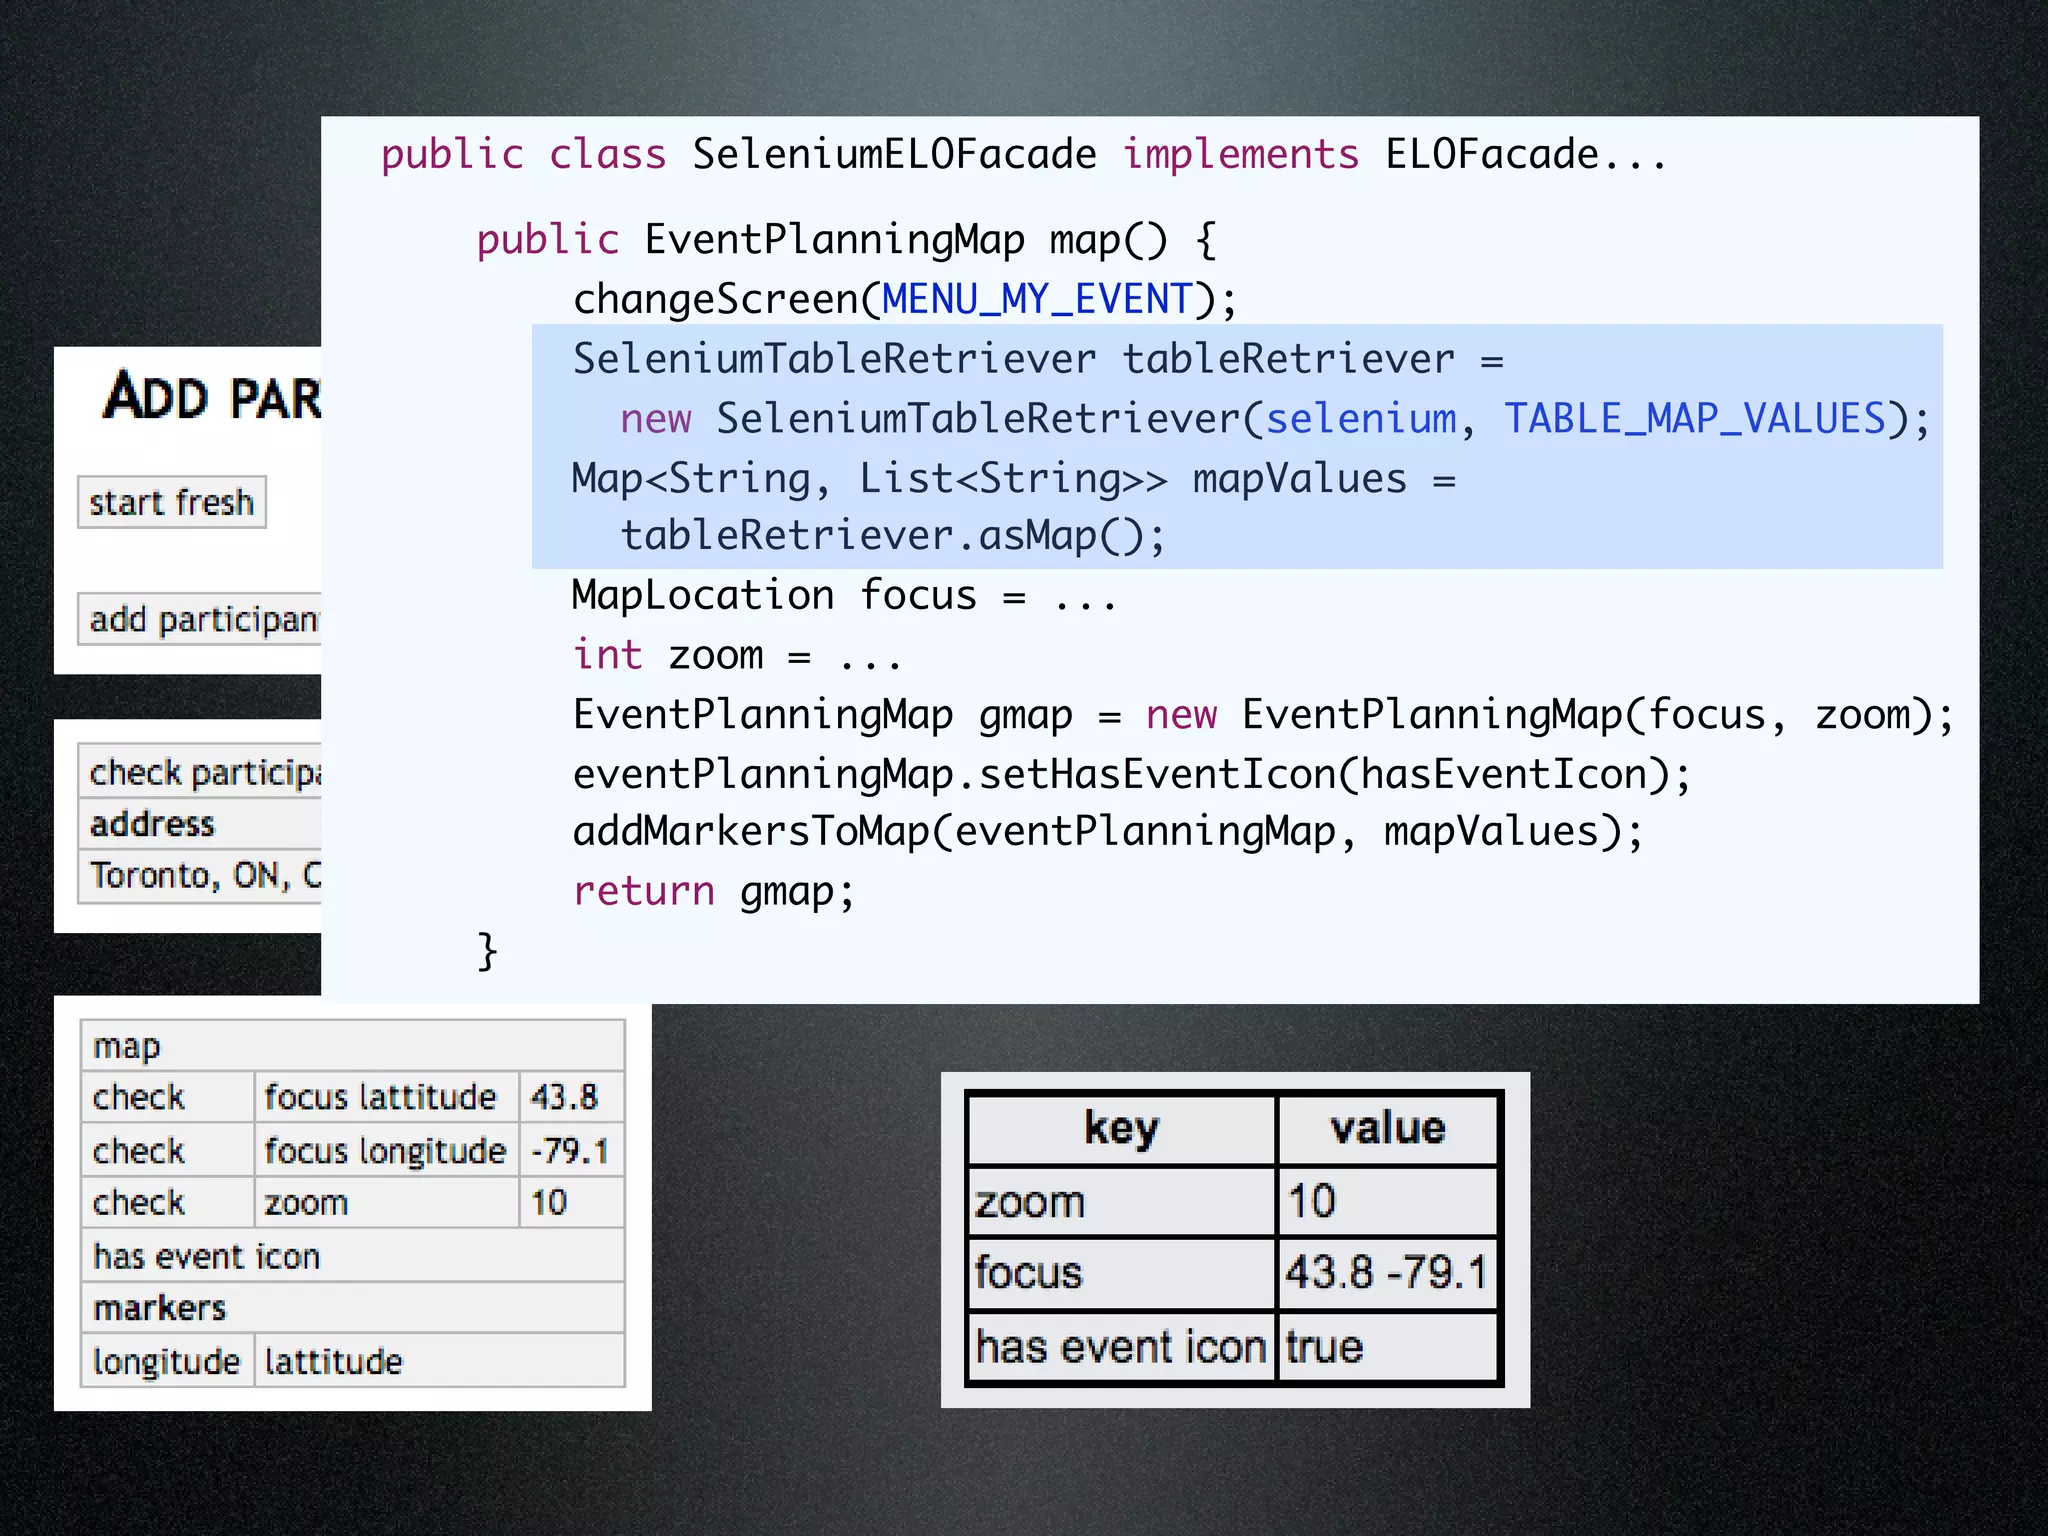Viewport: 2048px width, 1536px height.
Task: Click 'Map<String, List<String>> mapValues' declaration
Action: pos(989,478)
